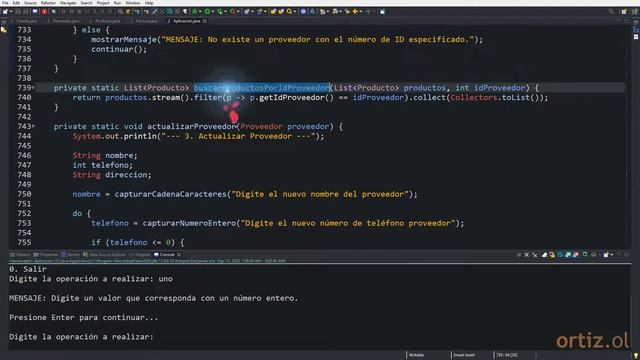Open the Run menu
The image size is (640, 360).
[117, 3]
